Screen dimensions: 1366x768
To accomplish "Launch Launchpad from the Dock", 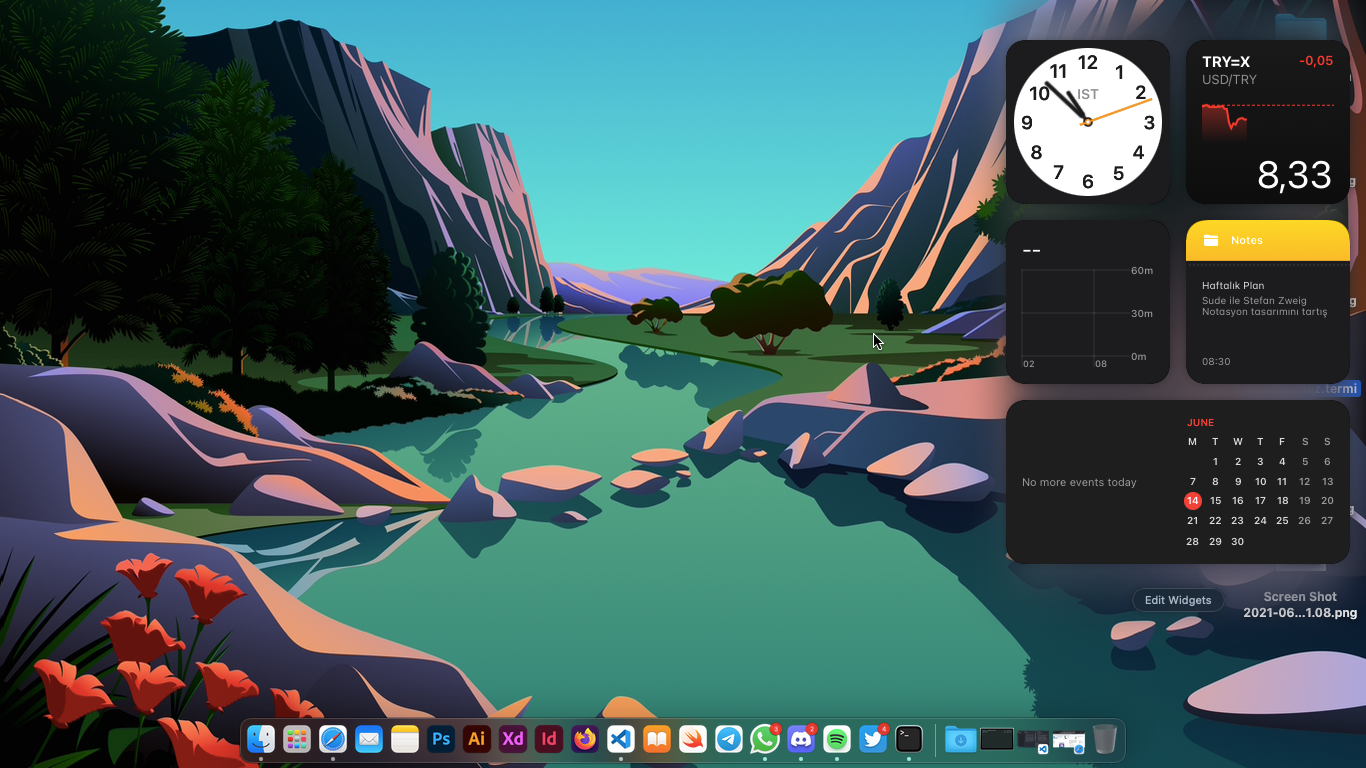I will (296, 739).
